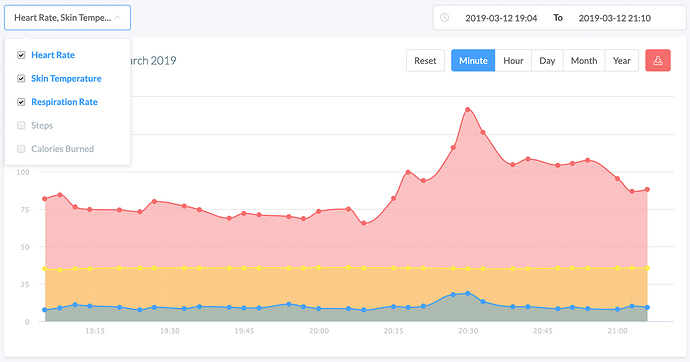This screenshot has height=362, width=690.
Task: Switch to Minute granularity
Action: (x=473, y=60)
